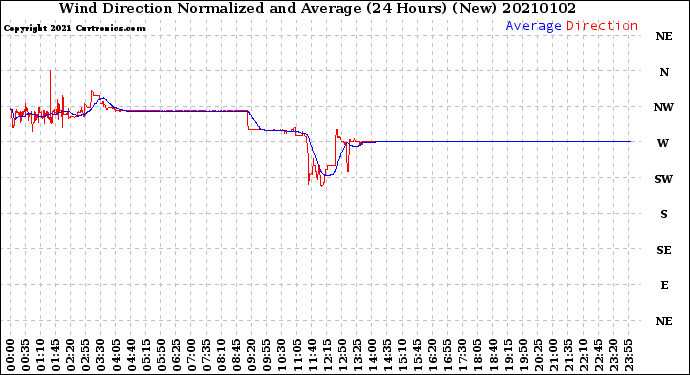The width and height of the screenshot is (690, 375).
Task: Click the 15:45 time axis label
Action: pos(418,355)
